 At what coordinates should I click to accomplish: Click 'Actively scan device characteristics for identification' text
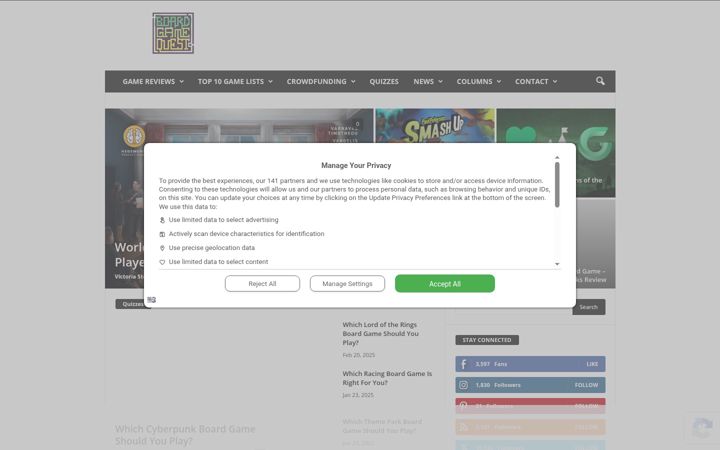[x=246, y=234]
